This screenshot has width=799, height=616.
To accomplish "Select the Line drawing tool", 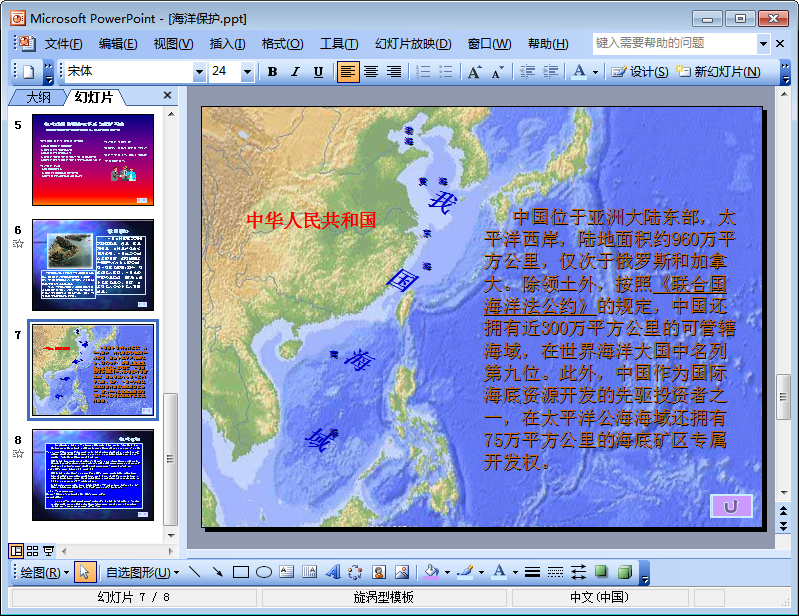I will [194, 573].
